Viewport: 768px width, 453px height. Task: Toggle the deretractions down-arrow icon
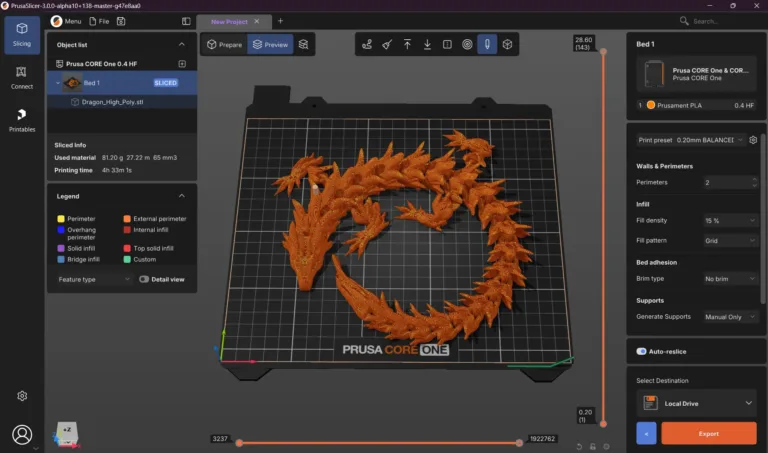click(427, 45)
